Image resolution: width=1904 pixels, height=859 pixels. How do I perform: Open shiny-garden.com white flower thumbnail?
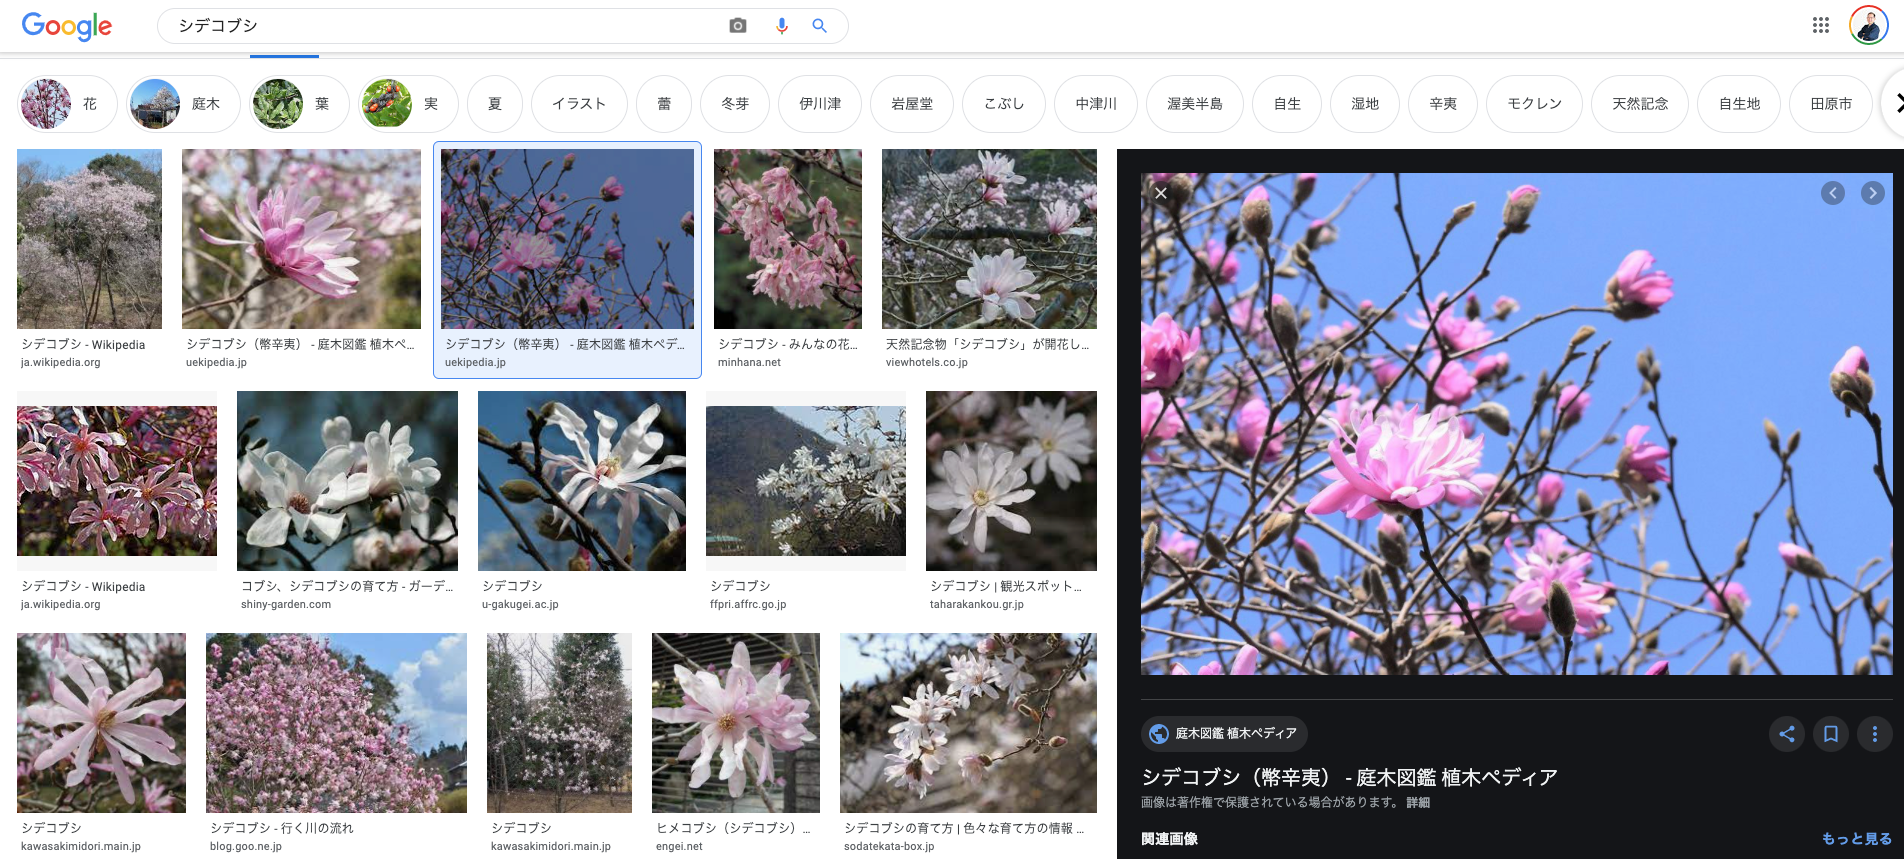347,481
